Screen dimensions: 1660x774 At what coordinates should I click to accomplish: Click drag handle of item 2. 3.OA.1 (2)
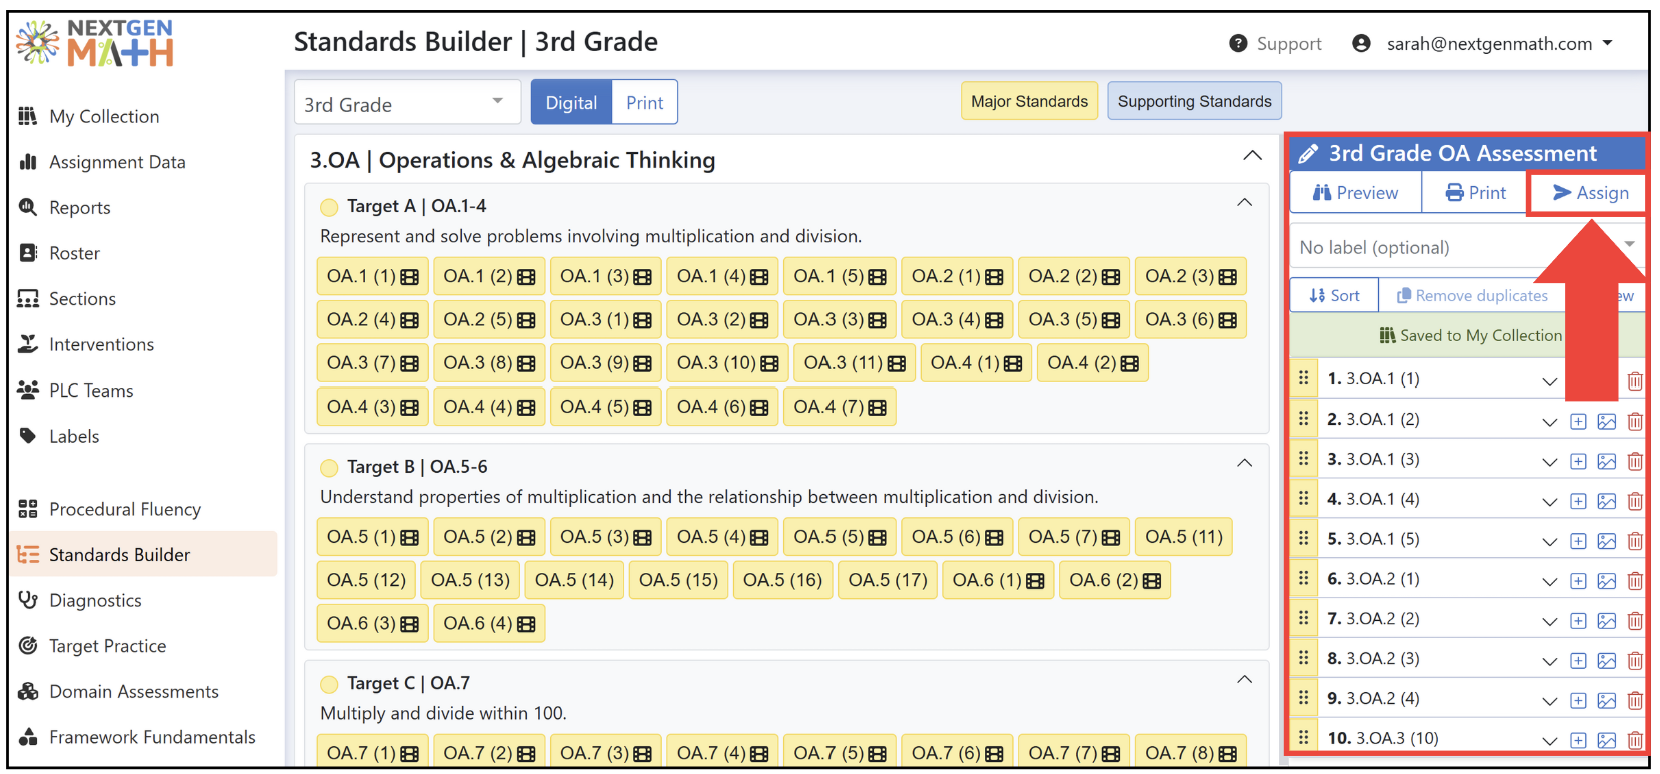1304,419
